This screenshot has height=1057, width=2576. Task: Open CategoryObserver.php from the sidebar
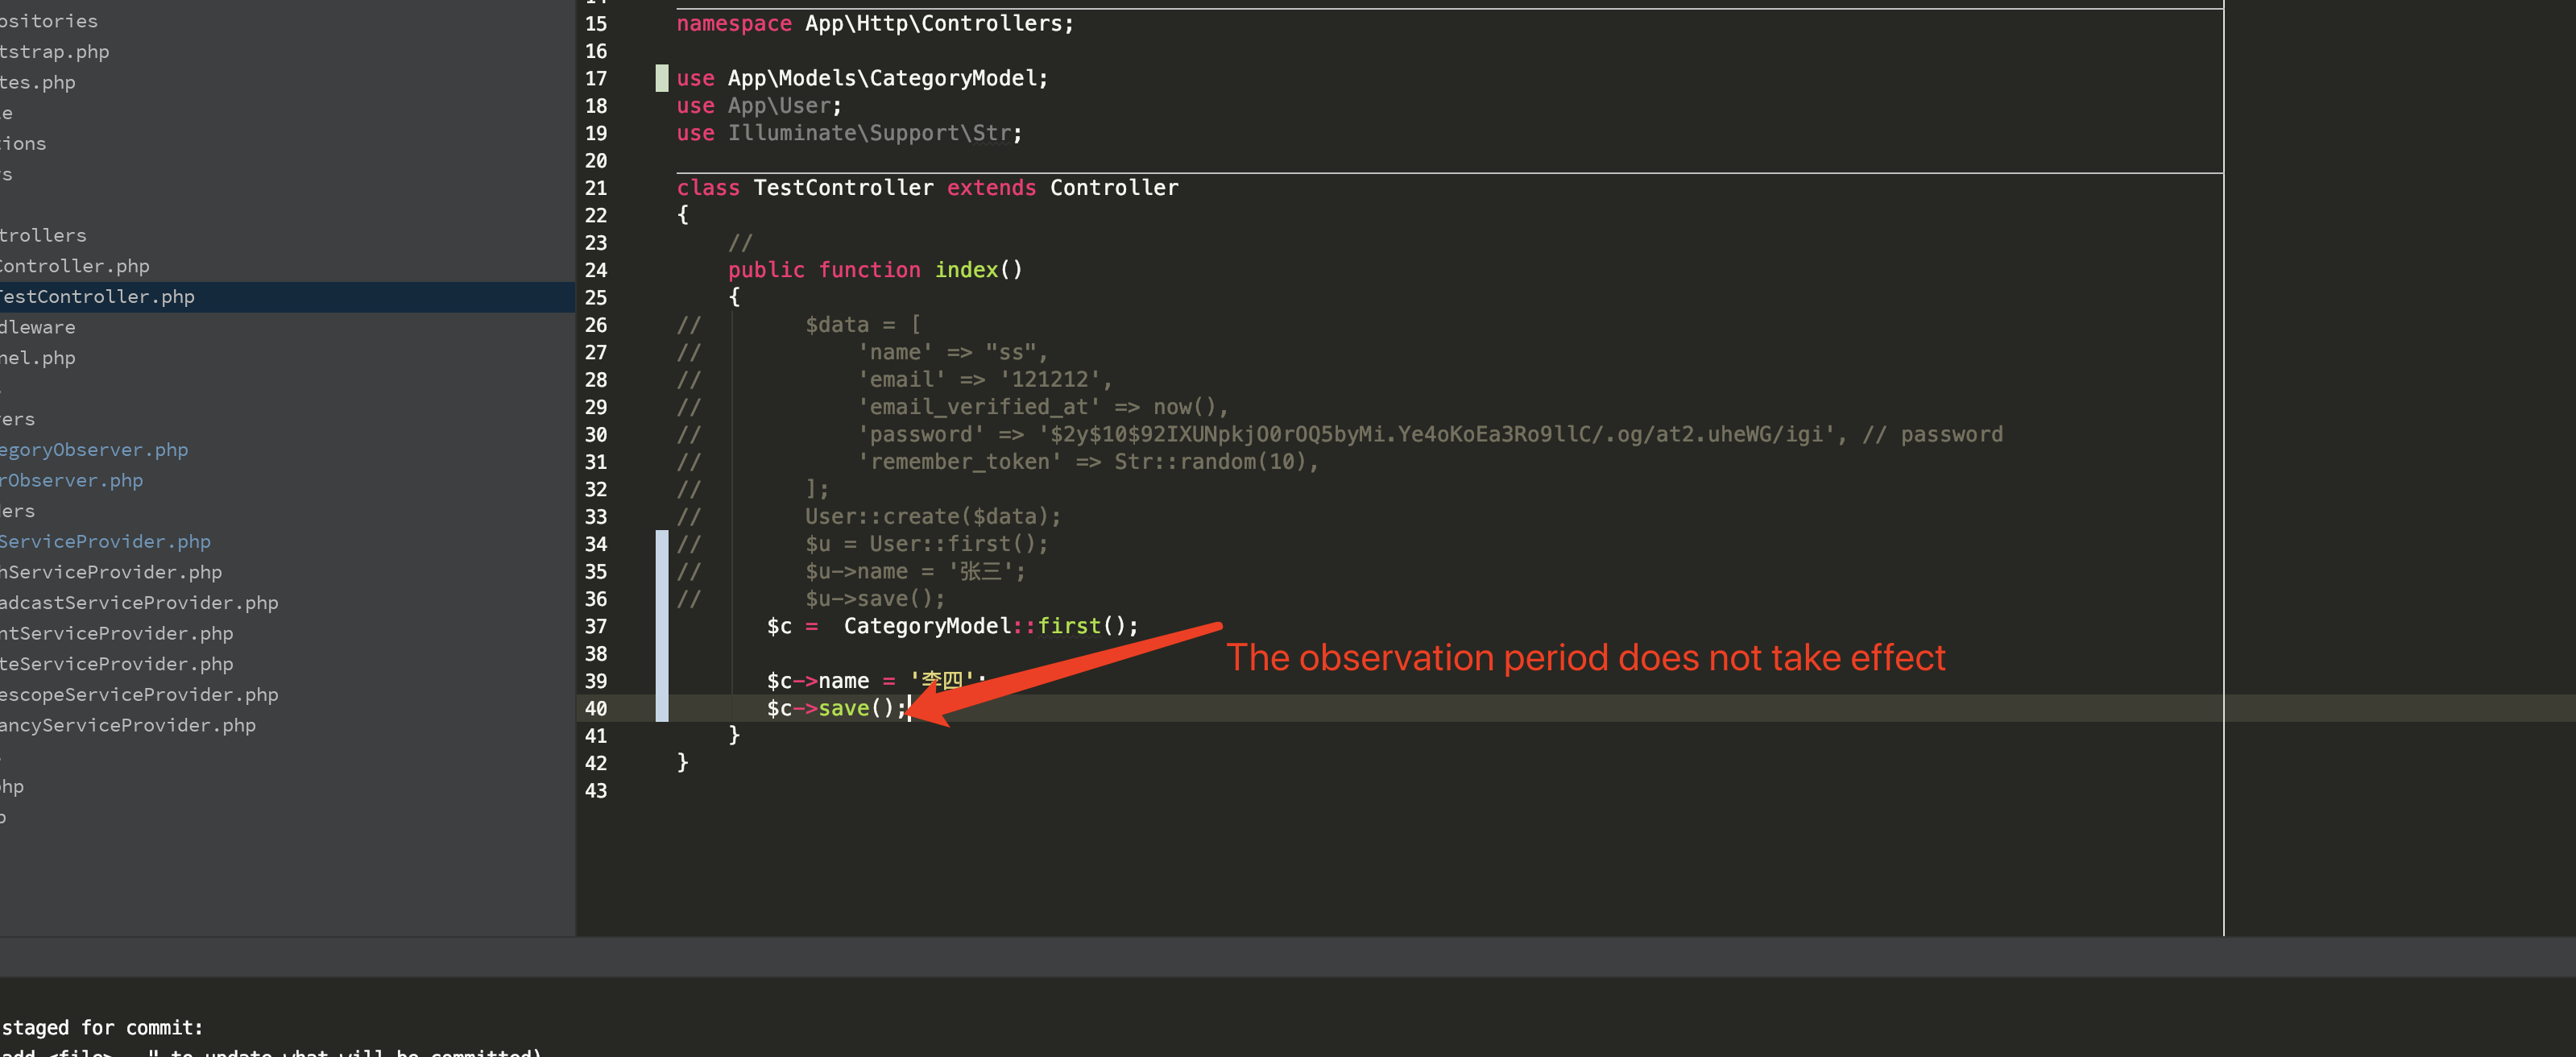[94, 450]
